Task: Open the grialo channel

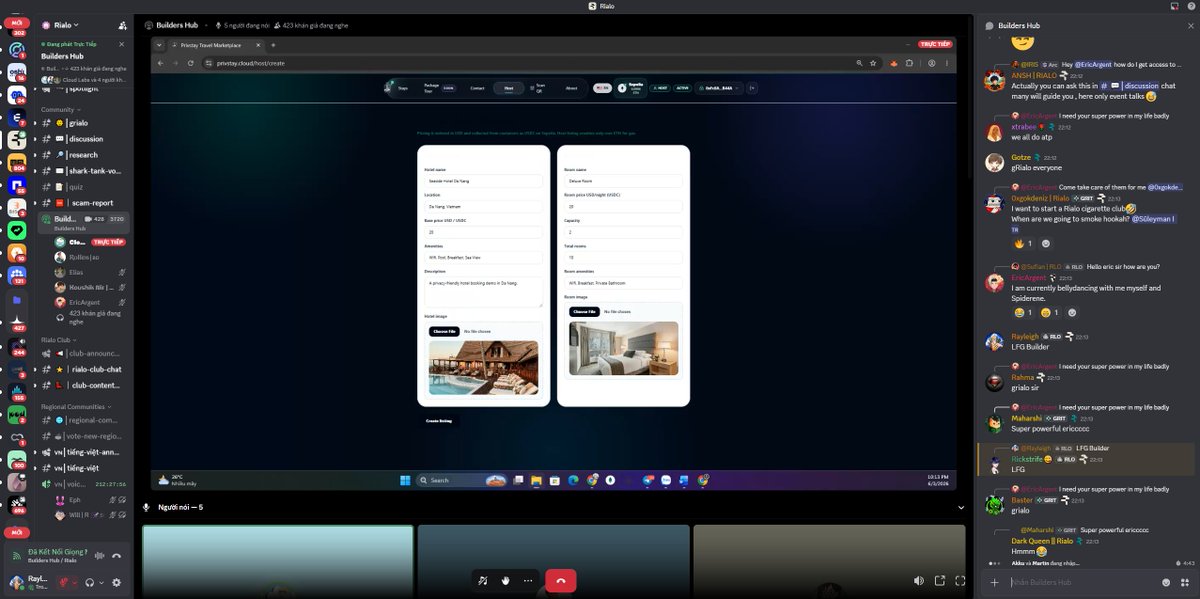Action: click(85, 123)
